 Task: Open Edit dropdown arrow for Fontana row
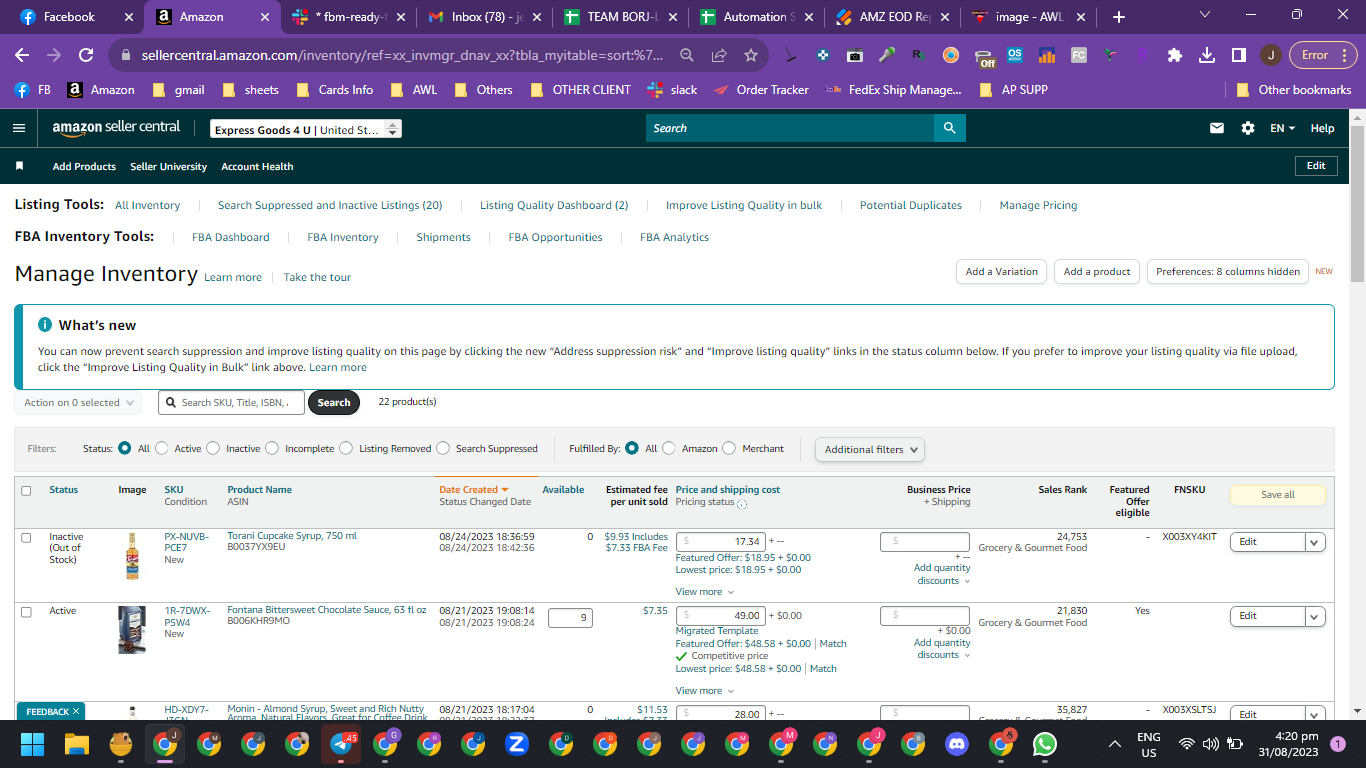point(1315,616)
